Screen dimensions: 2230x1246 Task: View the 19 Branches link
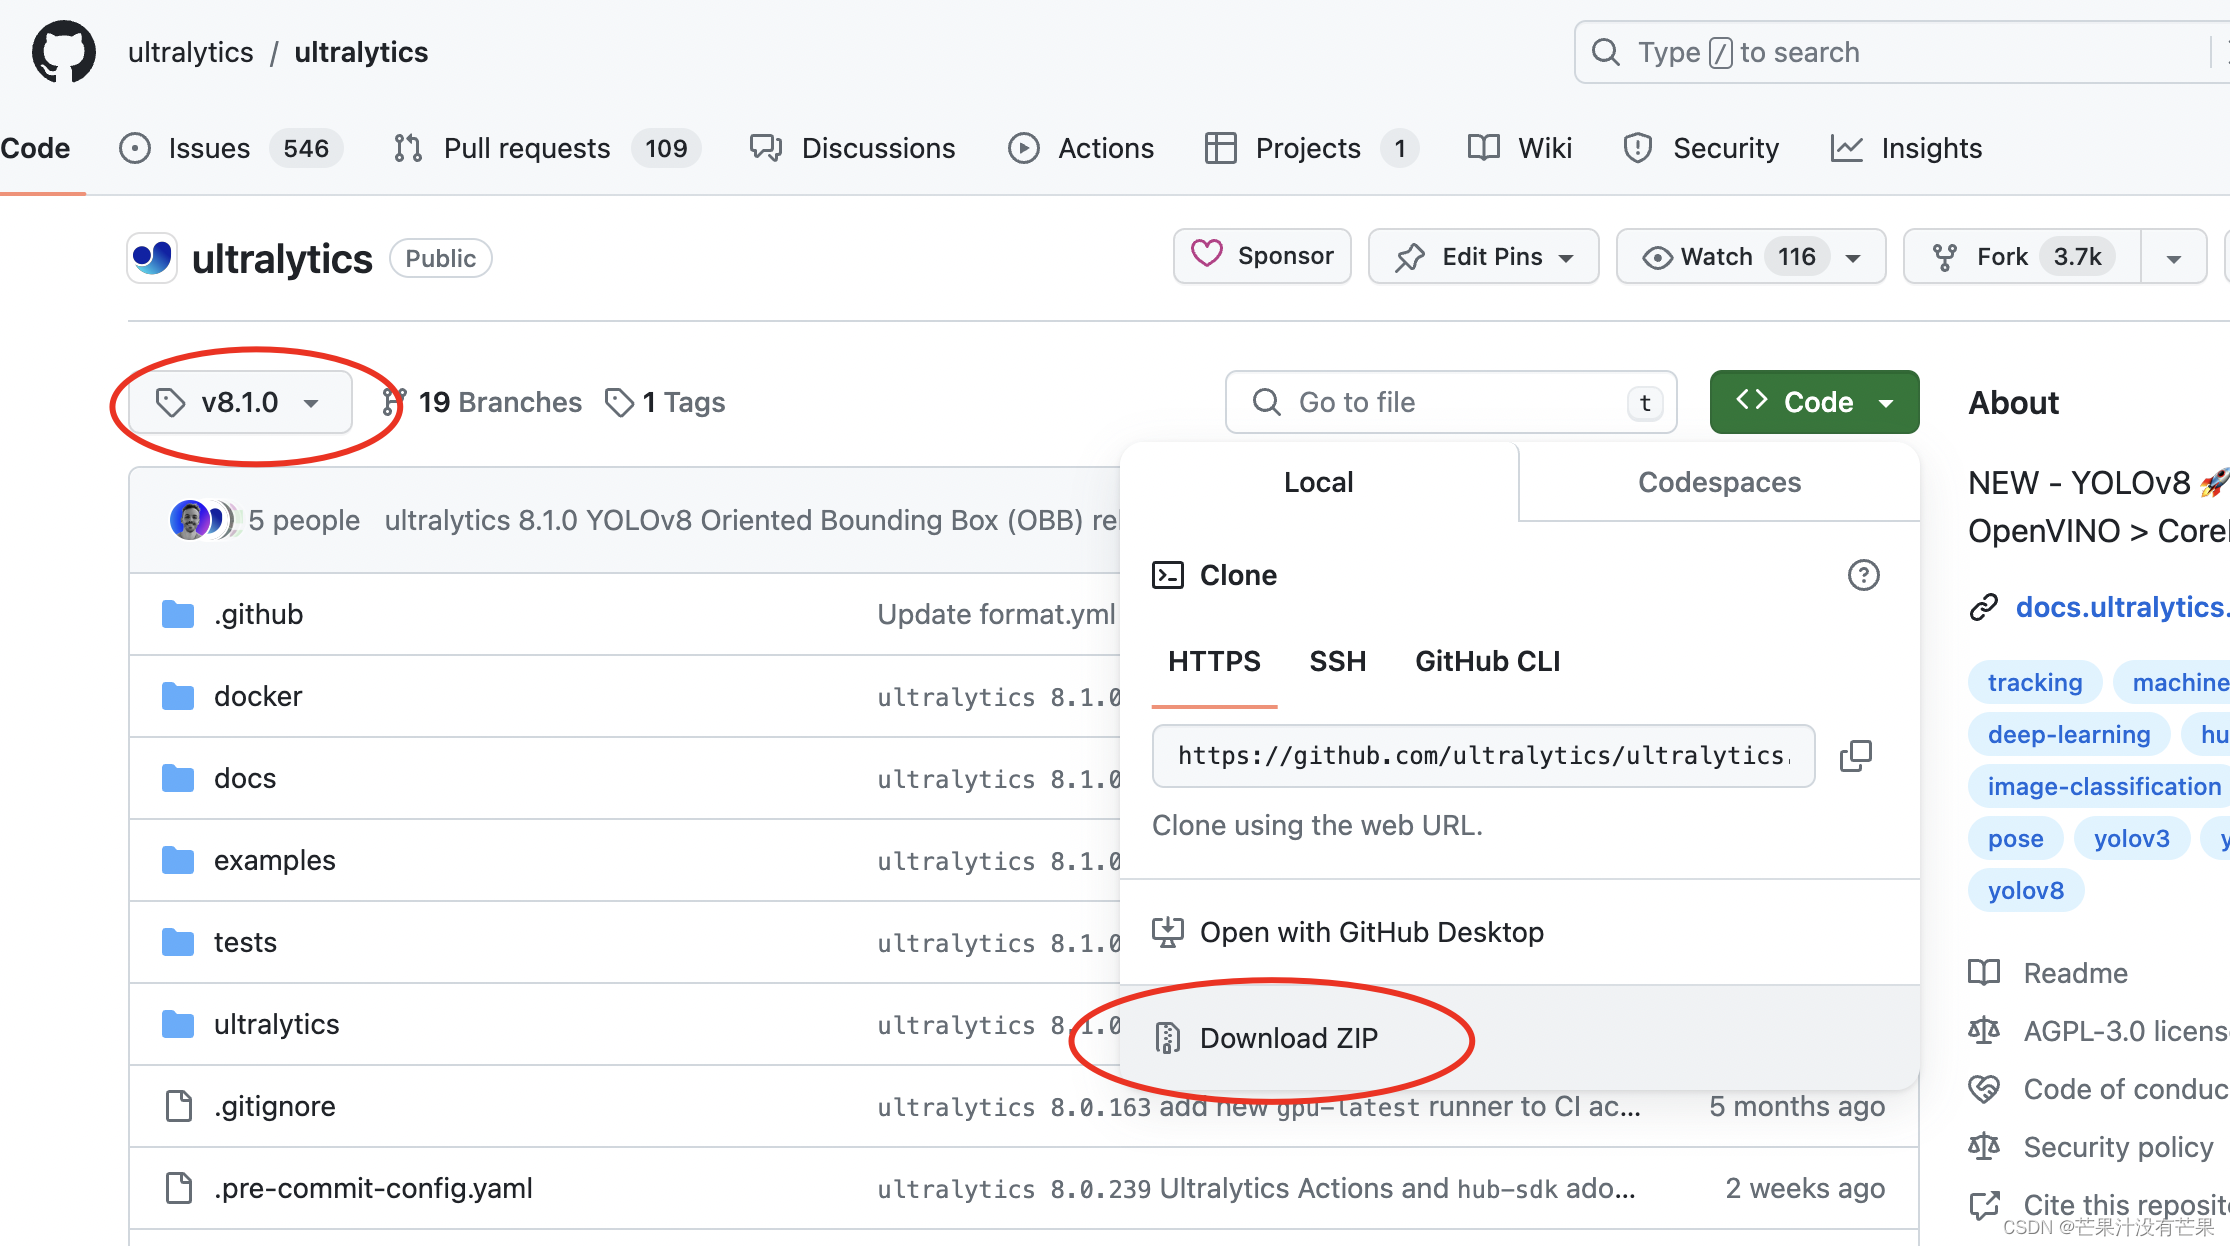click(x=482, y=402)
